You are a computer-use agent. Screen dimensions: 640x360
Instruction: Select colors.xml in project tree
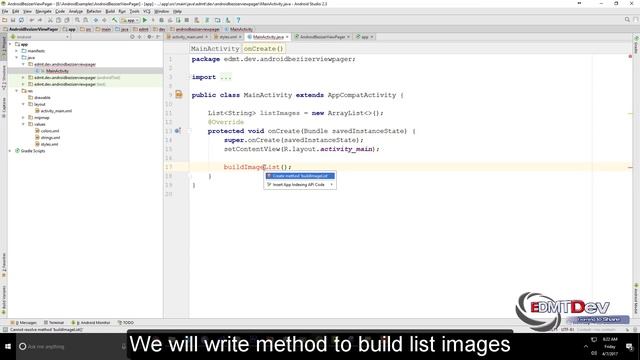pyautogui.click(x=50, y=131)
